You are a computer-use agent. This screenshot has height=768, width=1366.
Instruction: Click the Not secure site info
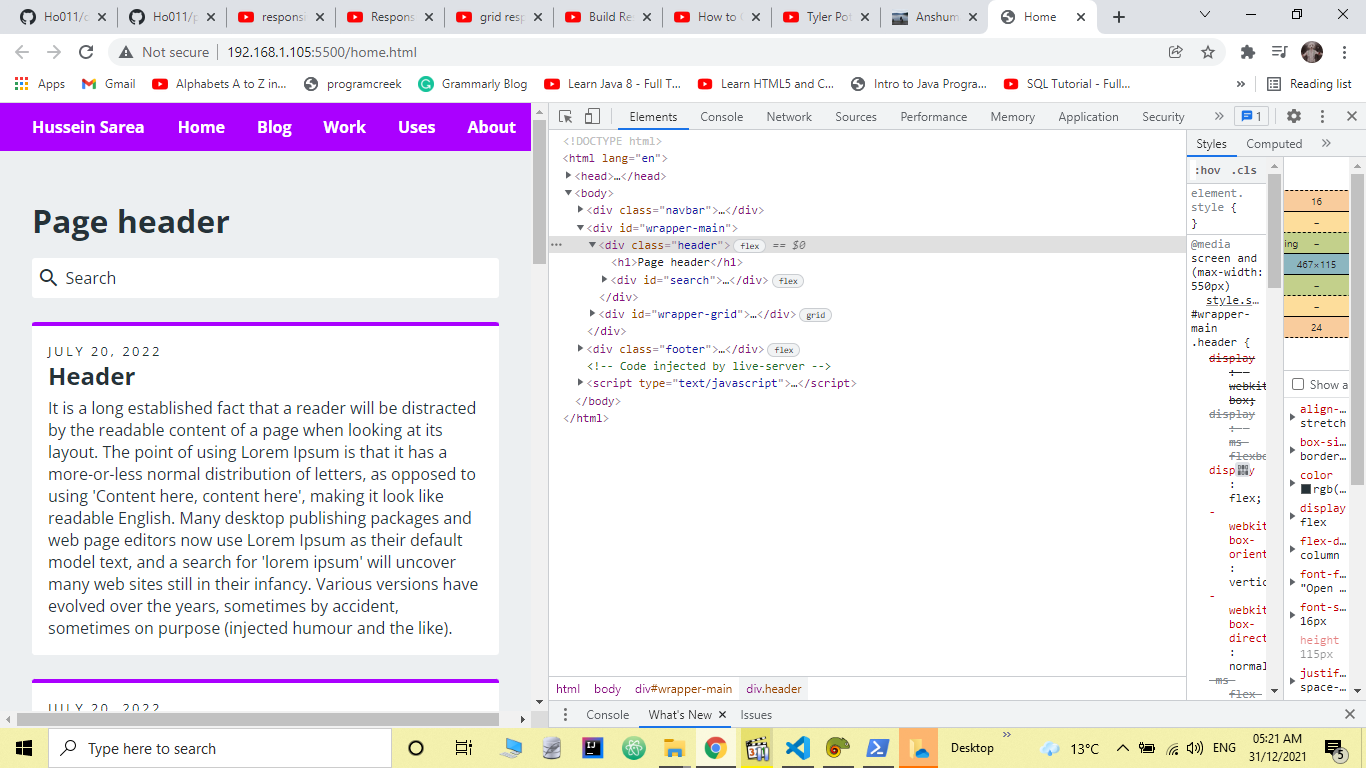[x=164, y=52]
